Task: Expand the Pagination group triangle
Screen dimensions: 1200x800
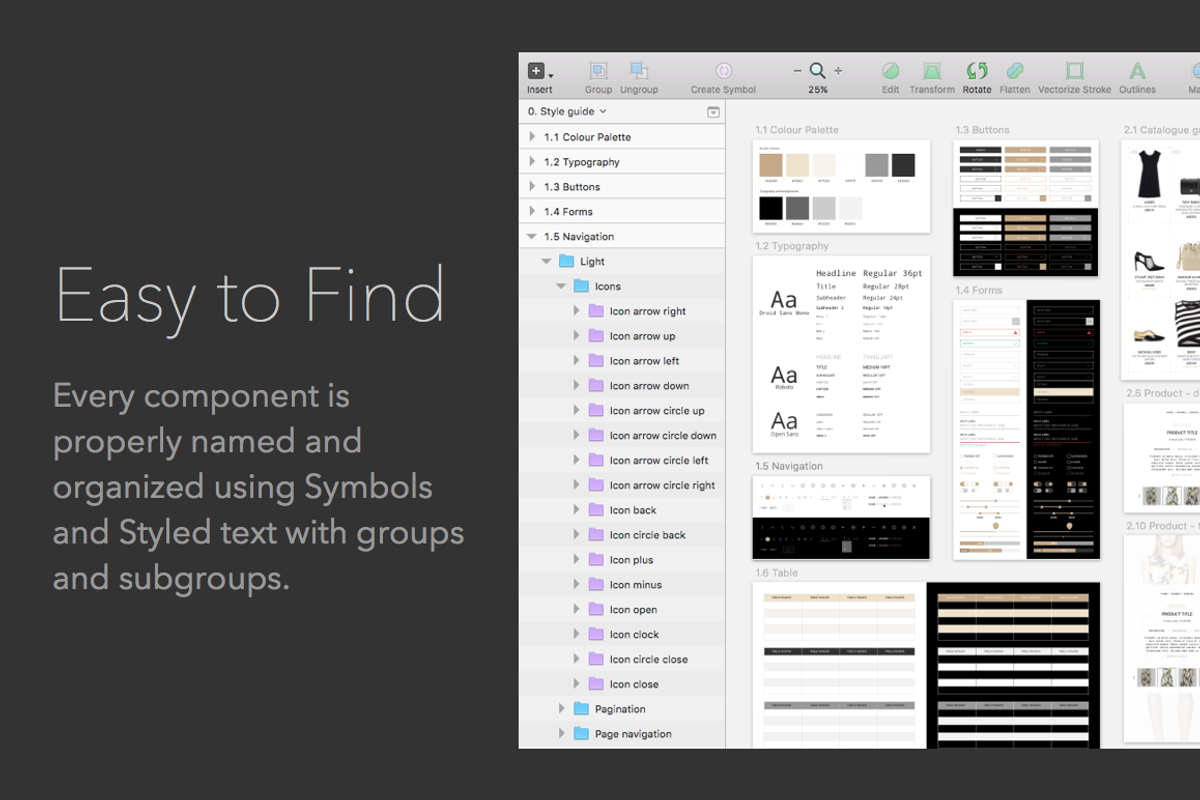Action: (x=562, y=709)
